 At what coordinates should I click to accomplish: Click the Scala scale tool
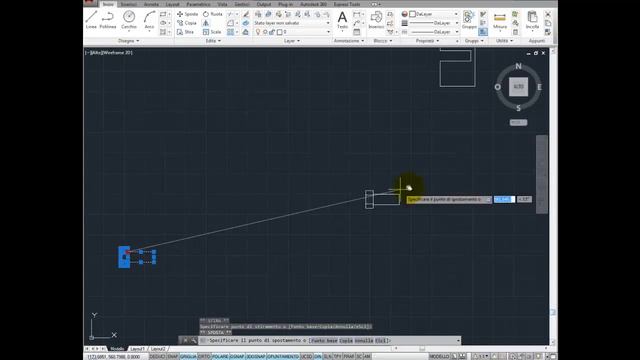212,32
